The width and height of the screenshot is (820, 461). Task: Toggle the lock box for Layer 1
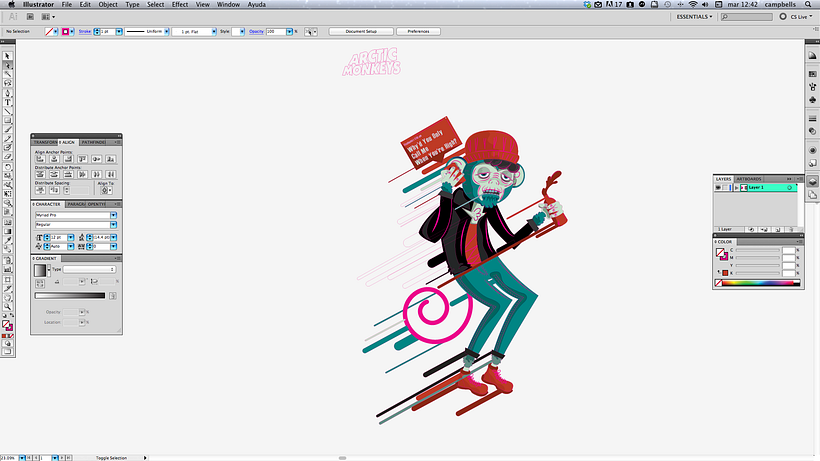pos(725,187)
